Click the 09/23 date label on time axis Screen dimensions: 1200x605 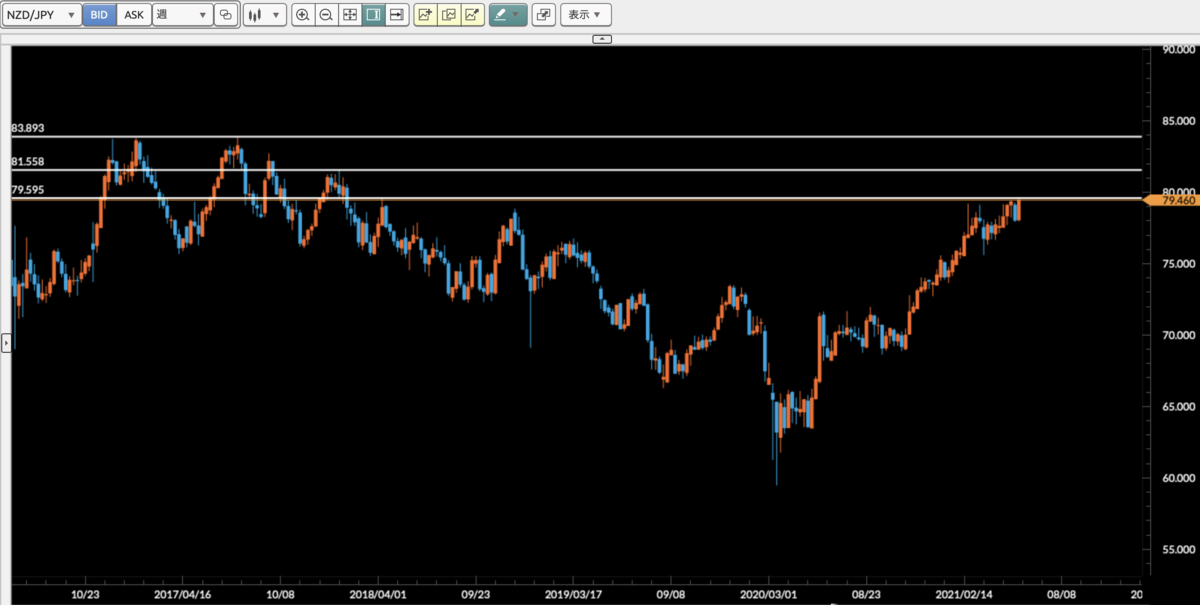click(475, 593)
